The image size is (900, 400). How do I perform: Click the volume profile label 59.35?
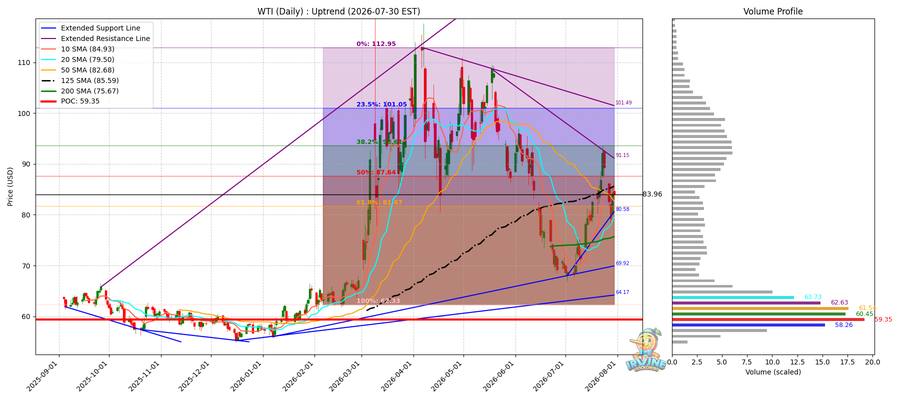click(884, 320)
